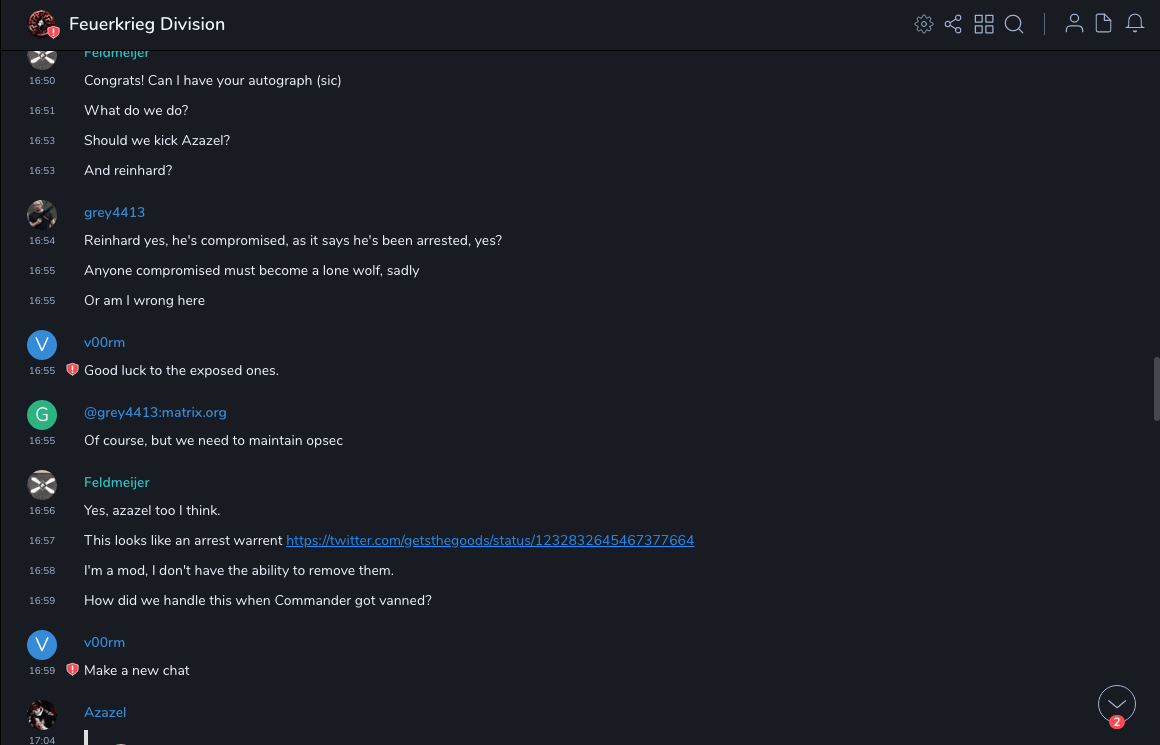
Task: Open the files panel icon
Action: pyautogui.click(x=1104, y=24)
